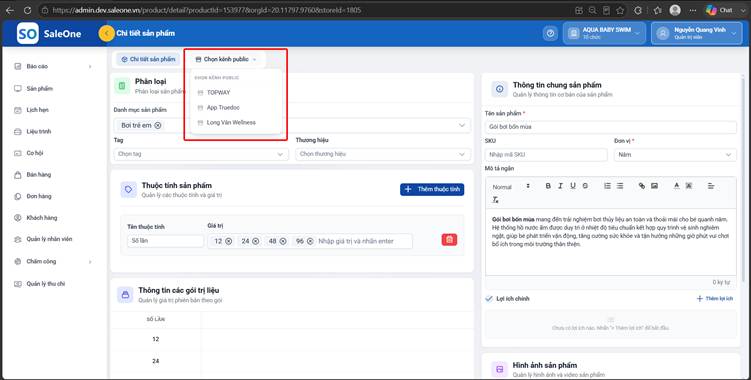Open the Normal text style dropdown
751x380 pixels.
511,186
